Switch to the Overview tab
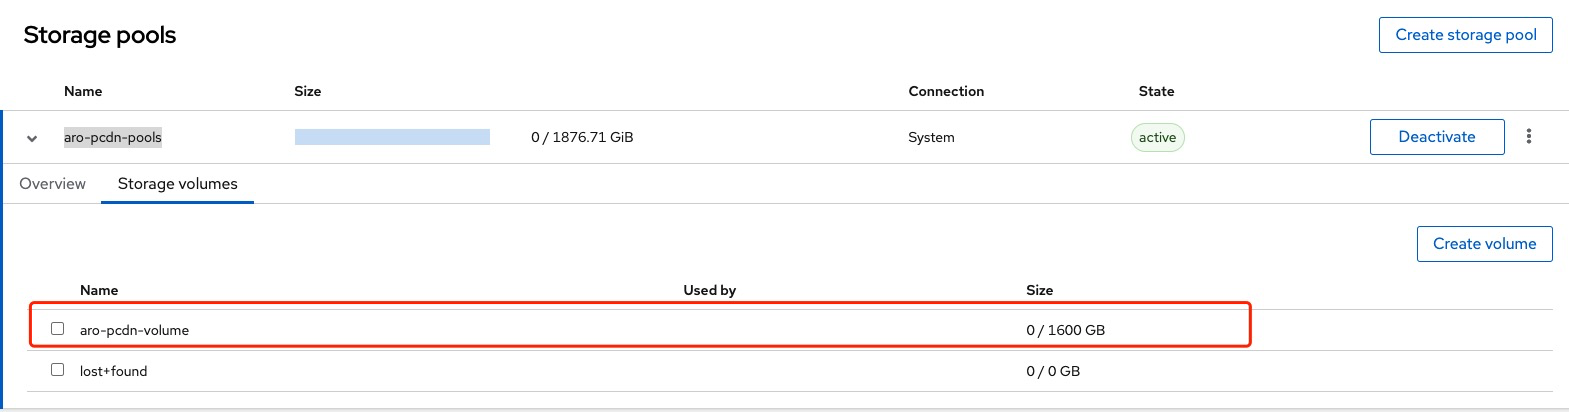 [53, 184]
